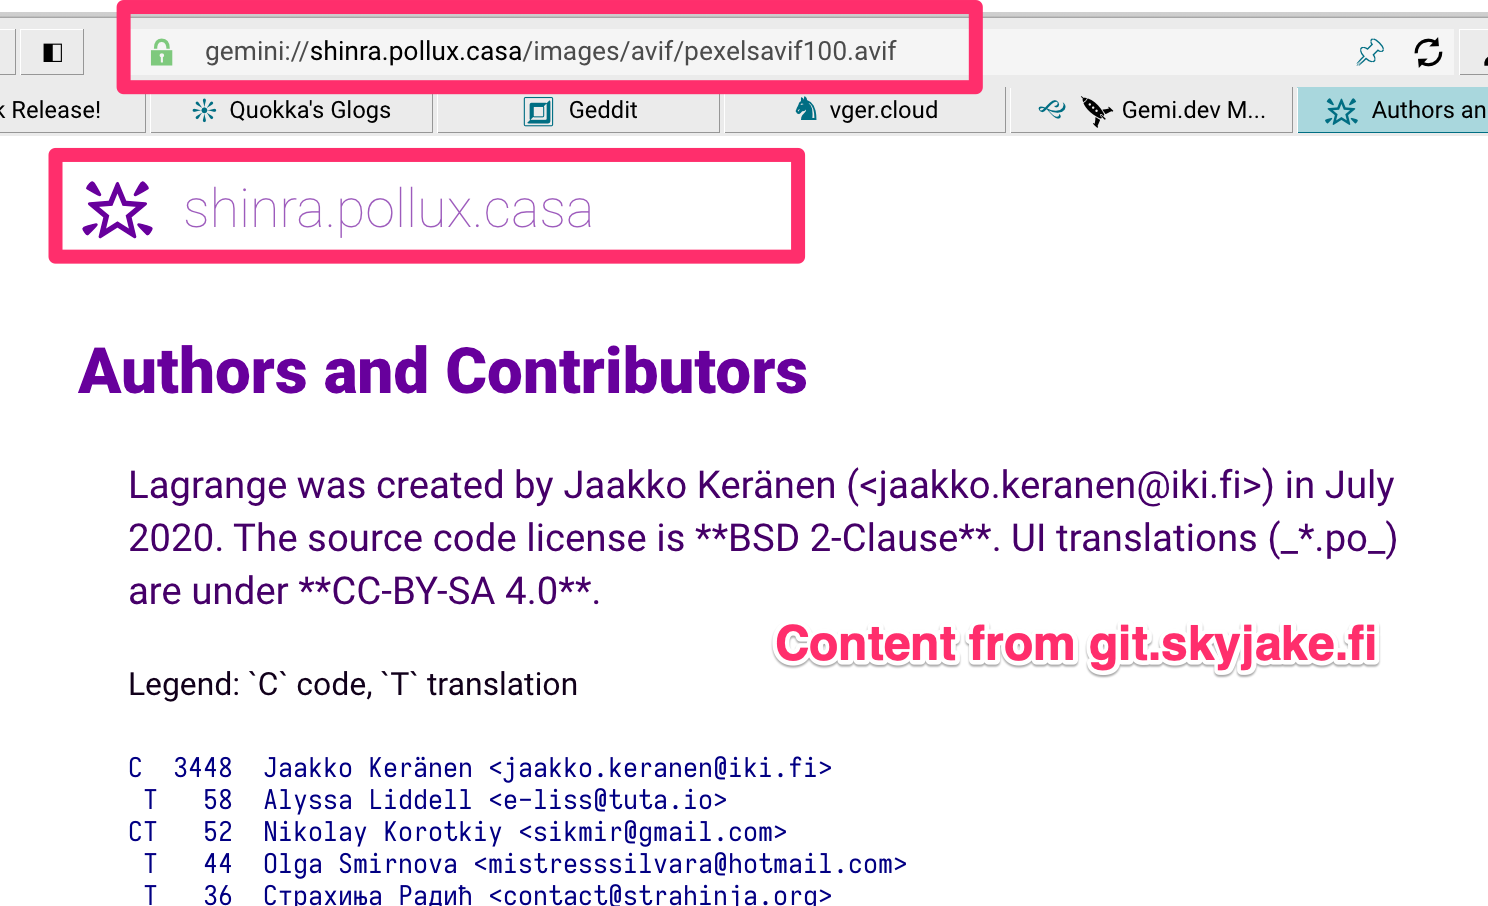Click the quokka icon on Quokka's Glogs tab

205,110
